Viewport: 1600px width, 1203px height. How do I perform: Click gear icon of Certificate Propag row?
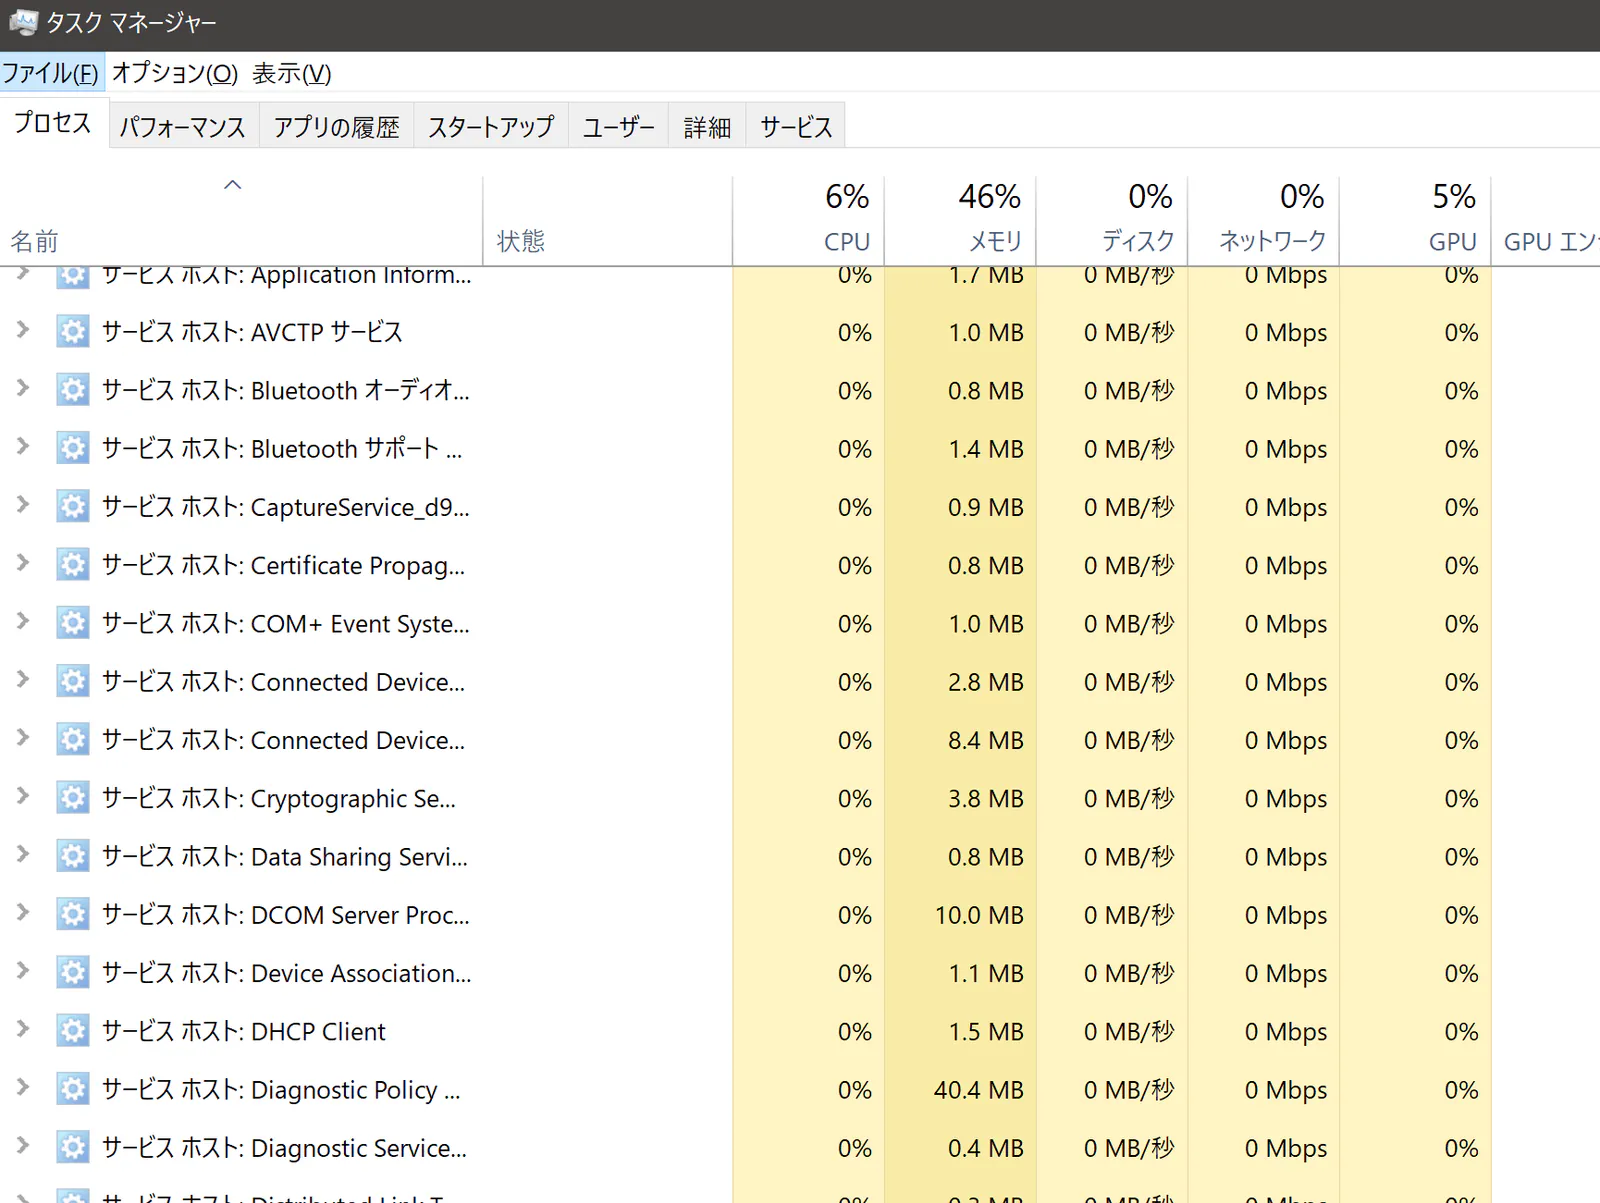point(72,564)
